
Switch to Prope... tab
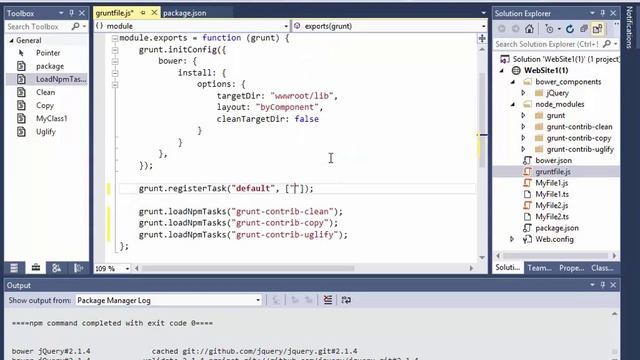[571, 268]
